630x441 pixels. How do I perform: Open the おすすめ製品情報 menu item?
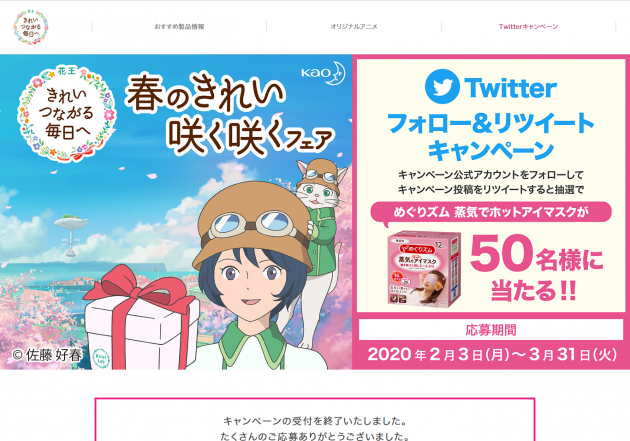(x=179, y=27)
